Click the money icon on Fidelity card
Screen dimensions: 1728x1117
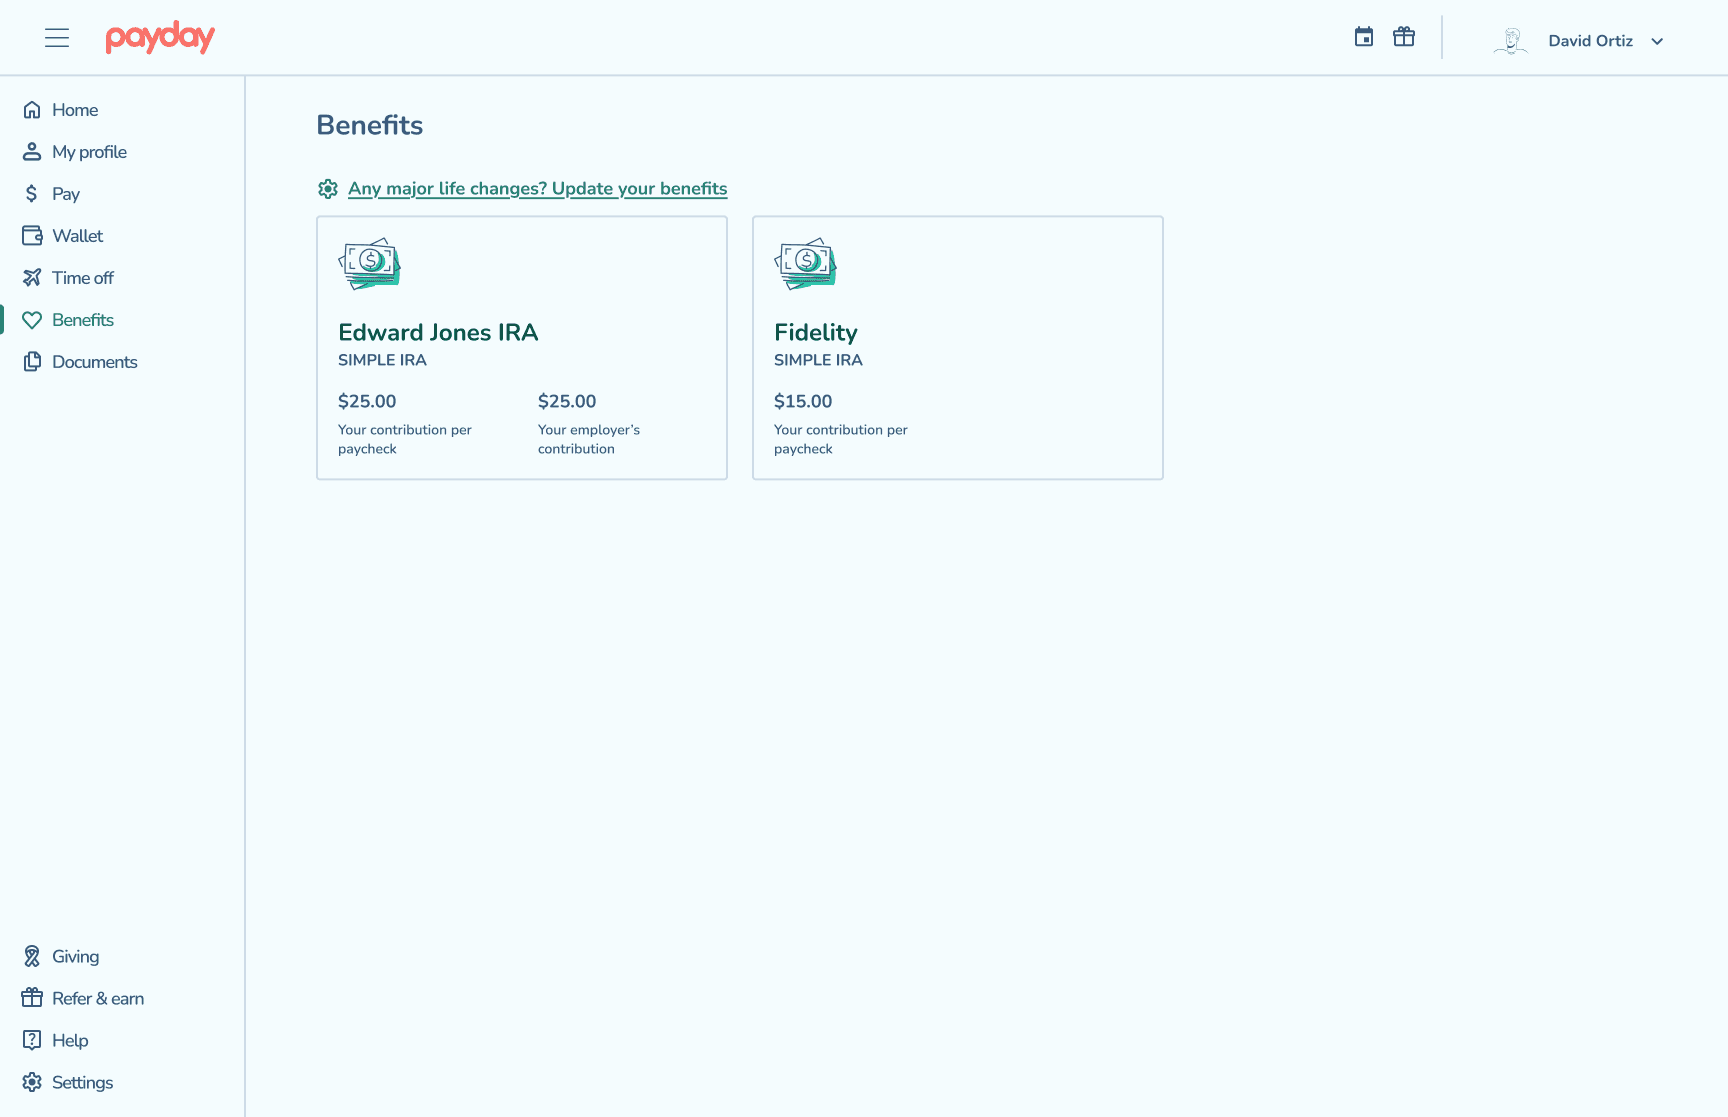point(806,264)
